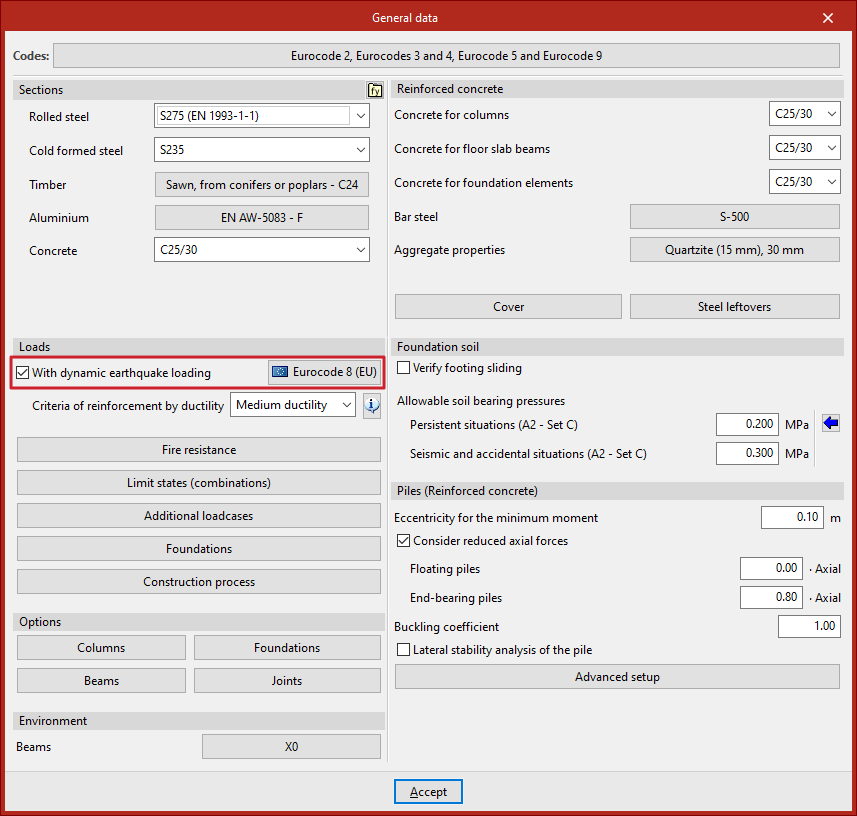Open Advanced setup for piles

[617, 677]
